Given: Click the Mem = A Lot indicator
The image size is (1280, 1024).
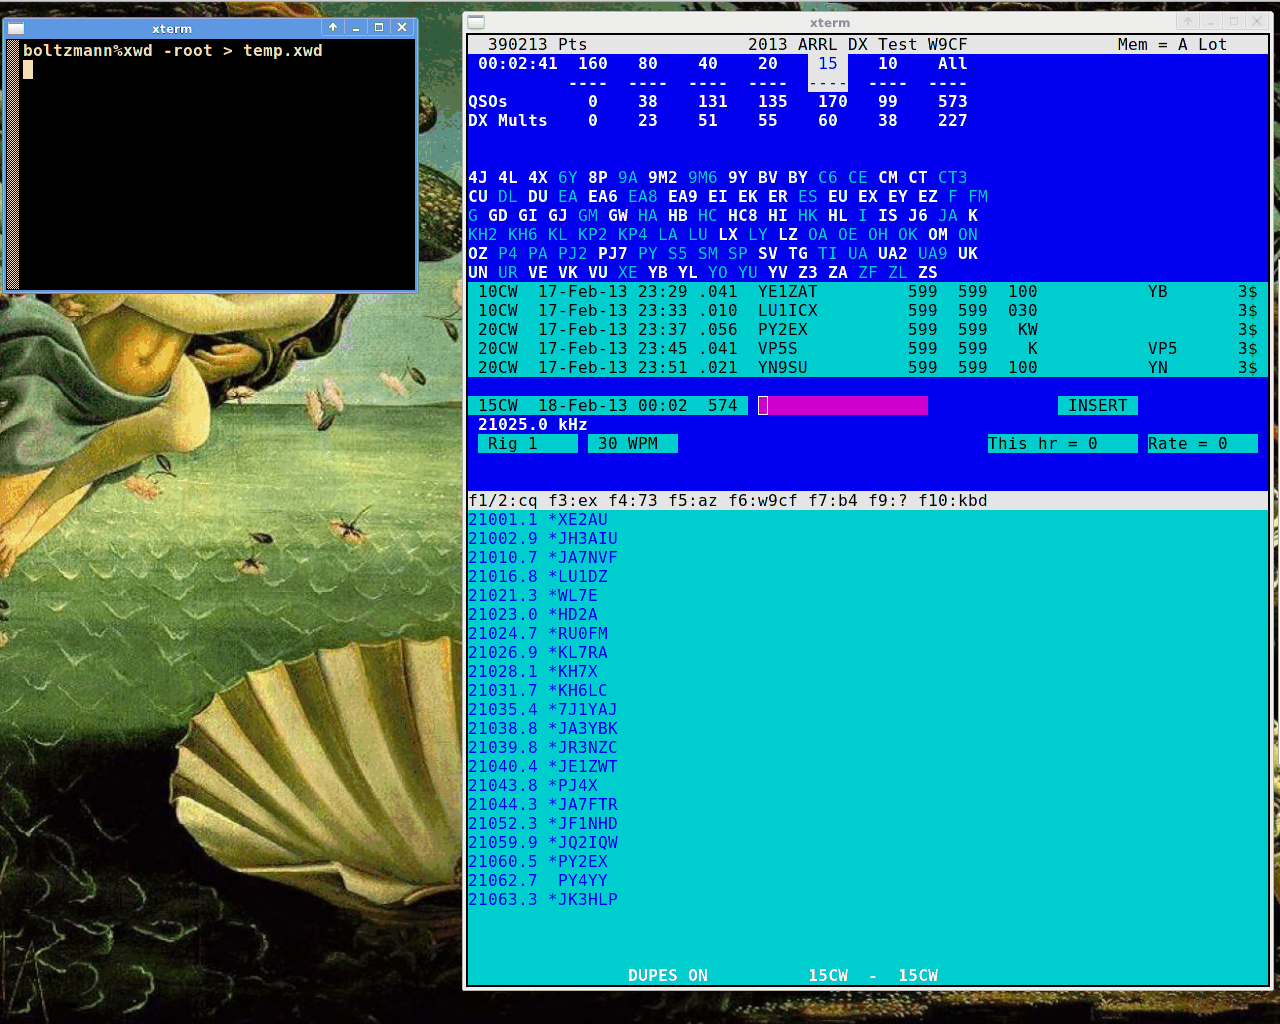Looking at the screenshot, I should (1173, 45).
